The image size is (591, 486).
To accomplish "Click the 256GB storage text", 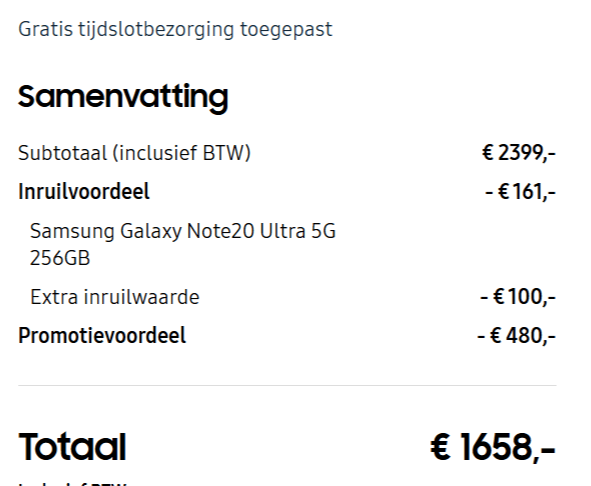I will (x=60, y=258).
